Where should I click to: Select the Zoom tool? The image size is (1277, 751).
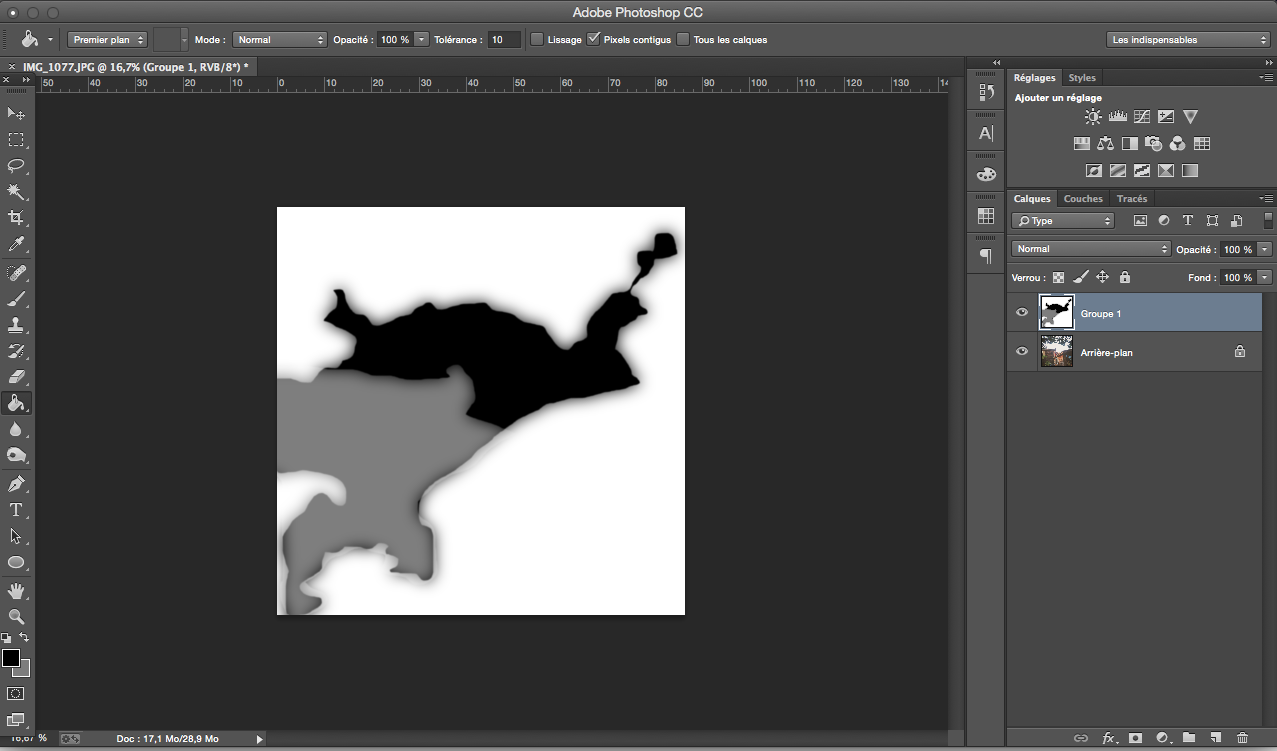[x=16, y=617]
